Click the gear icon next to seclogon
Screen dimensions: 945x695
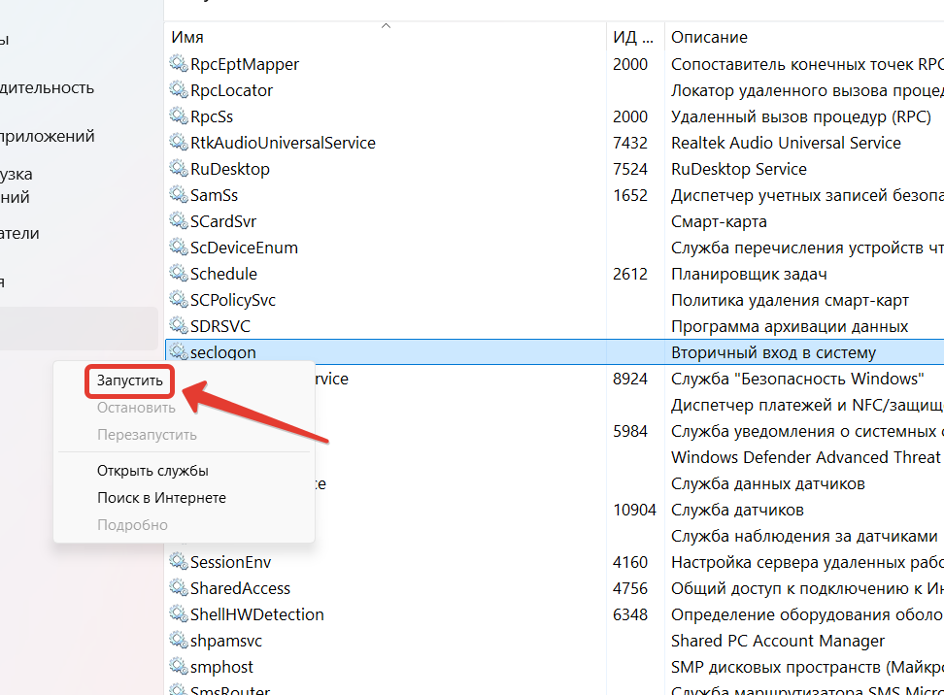[x=179, y=352]
